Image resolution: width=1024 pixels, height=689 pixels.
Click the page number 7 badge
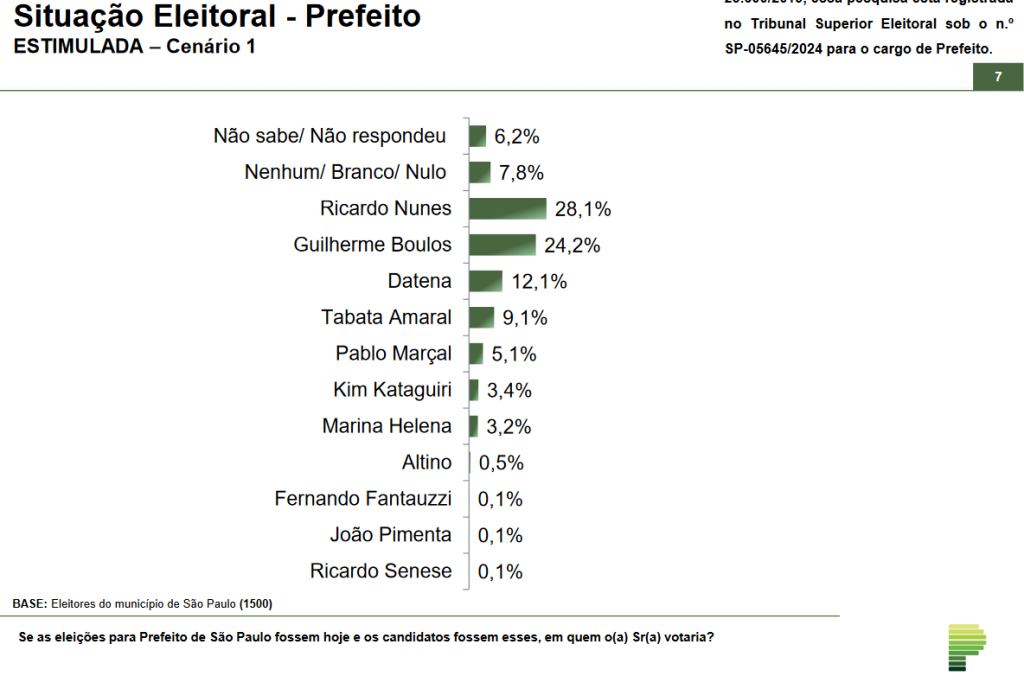(997, 77)
